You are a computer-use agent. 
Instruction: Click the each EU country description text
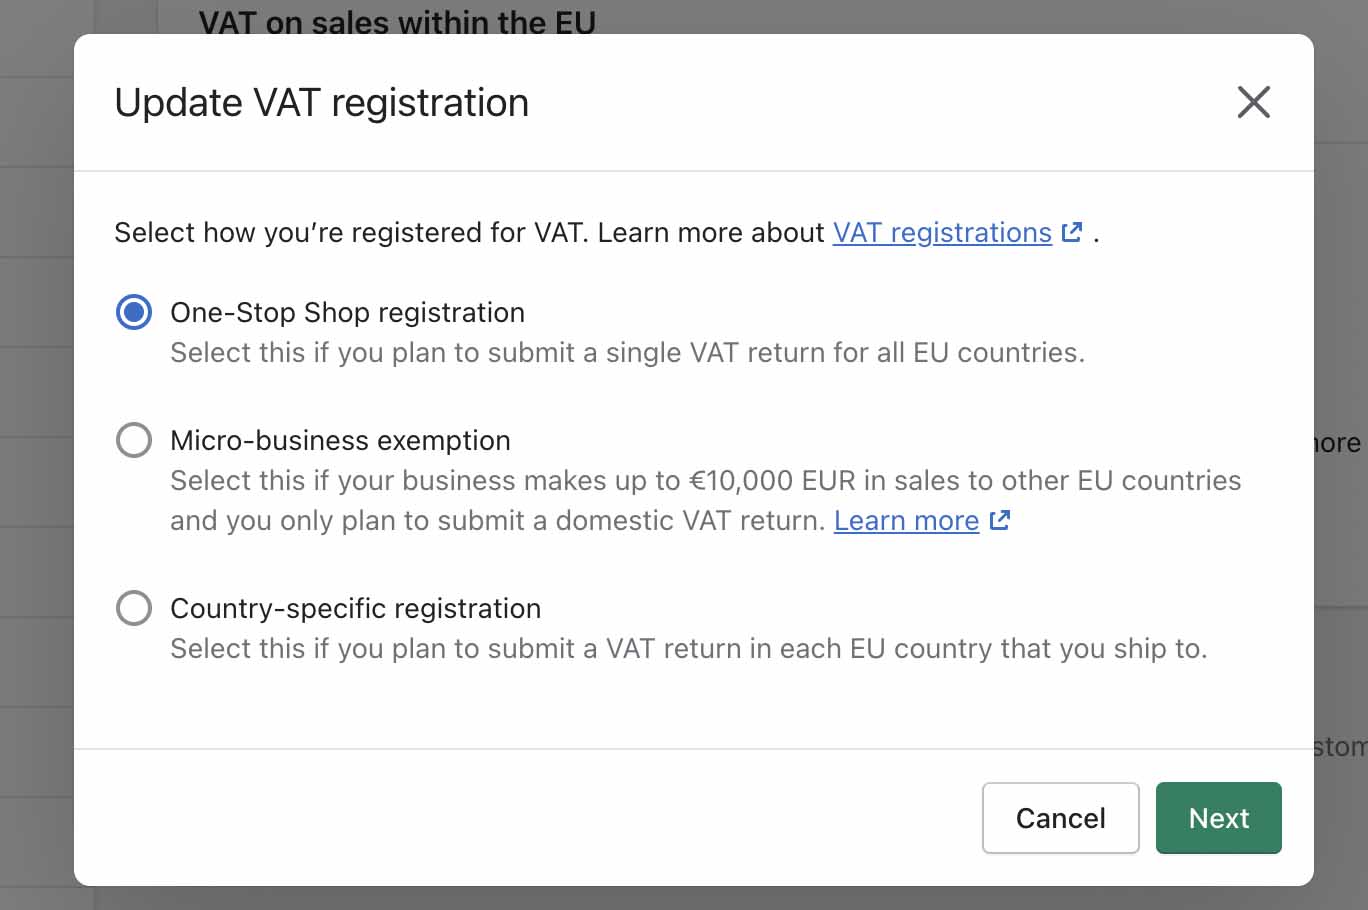(x=688, y=648)
